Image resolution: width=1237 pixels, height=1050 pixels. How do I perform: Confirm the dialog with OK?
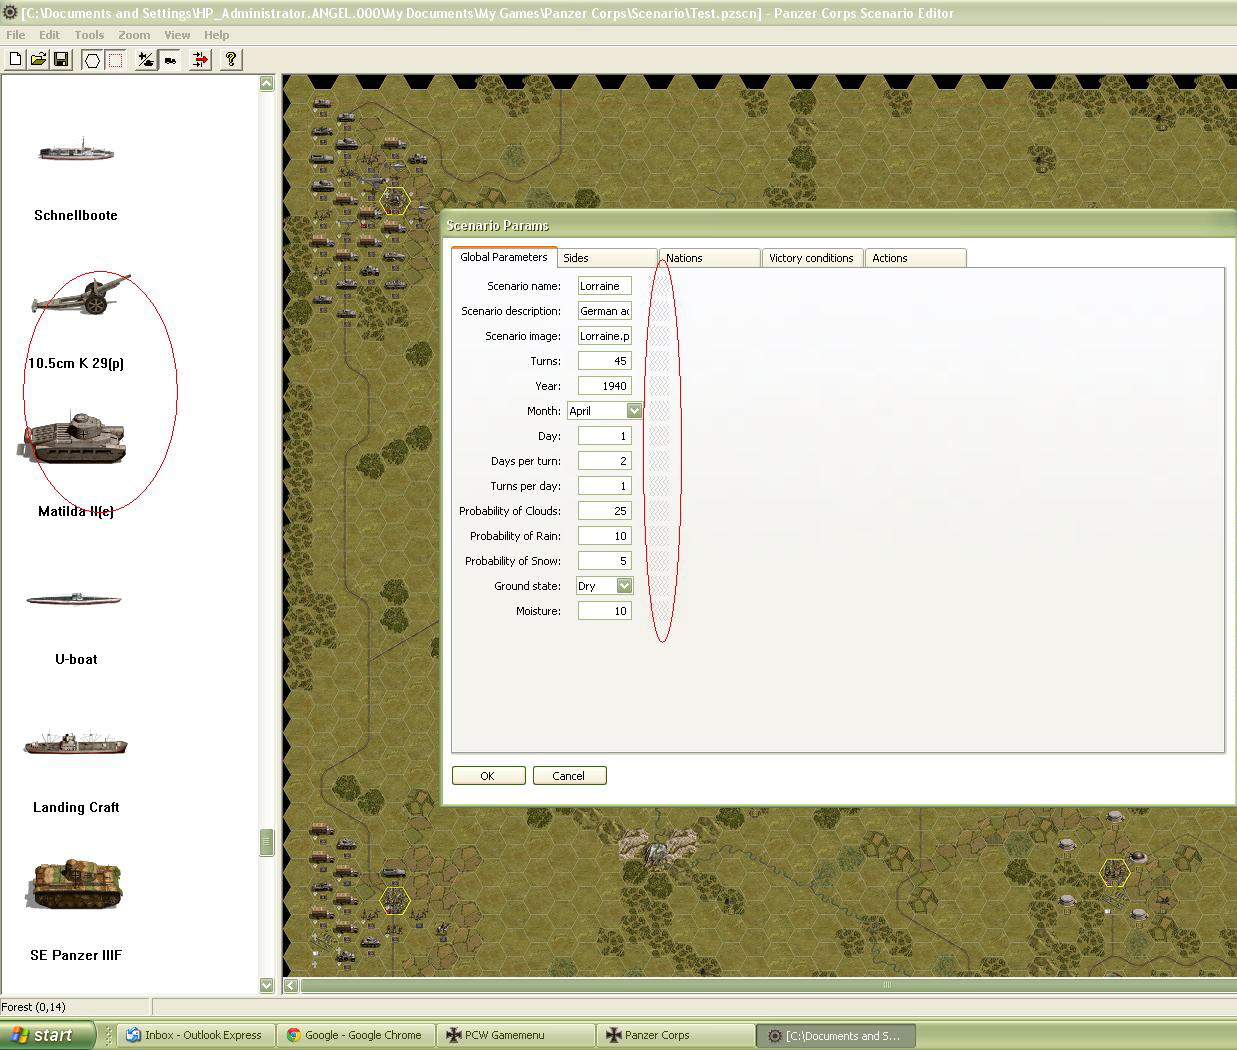pos(488,776)
